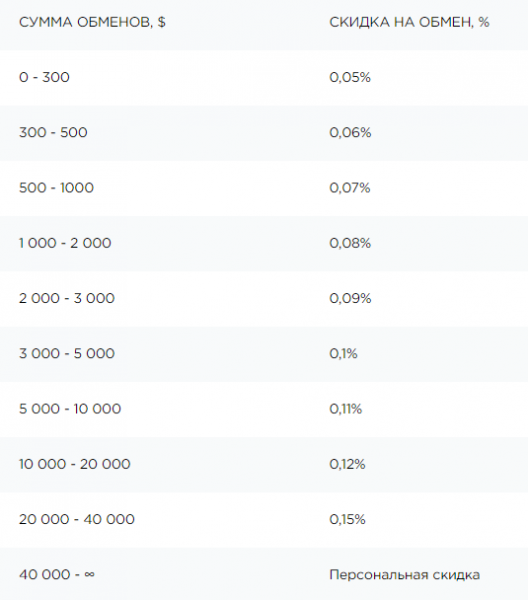The image size is (528, 600).
Task: Select the 500 - 1000 range cell
Action: click(56, 188)
